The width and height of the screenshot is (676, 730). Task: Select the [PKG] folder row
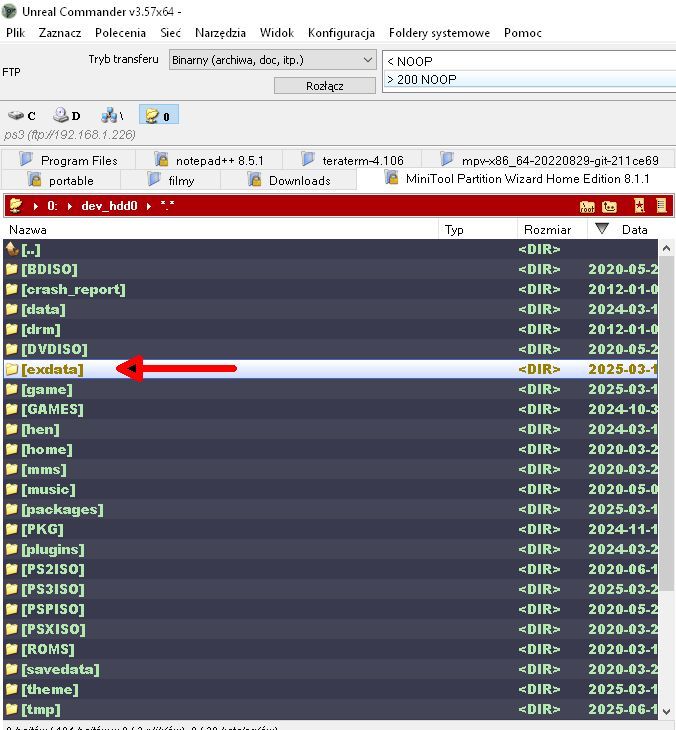pyautogui.click(x=331, y=529)
